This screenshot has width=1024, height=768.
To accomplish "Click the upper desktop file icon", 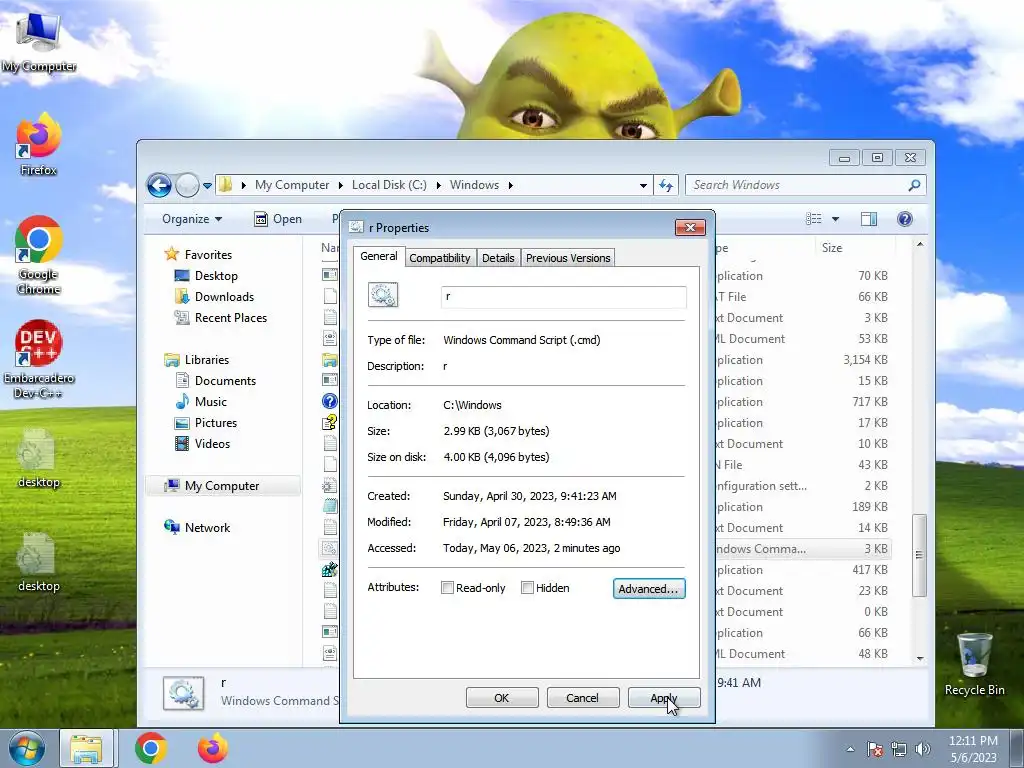I will point(38,458).
